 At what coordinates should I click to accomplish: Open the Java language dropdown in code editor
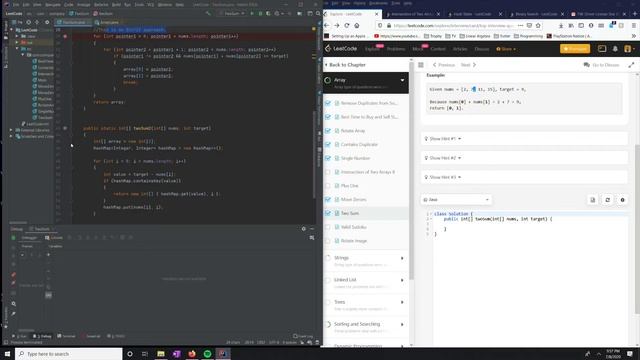click(x=456, y=200)
